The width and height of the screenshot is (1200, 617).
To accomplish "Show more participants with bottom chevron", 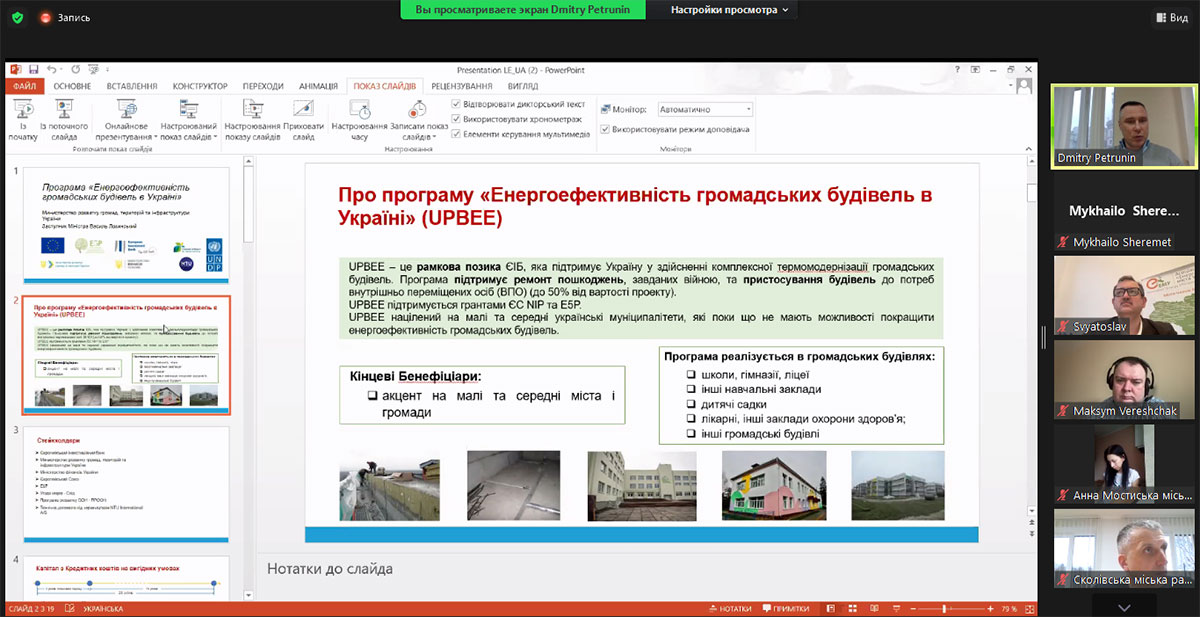I will click(1124, 607).
